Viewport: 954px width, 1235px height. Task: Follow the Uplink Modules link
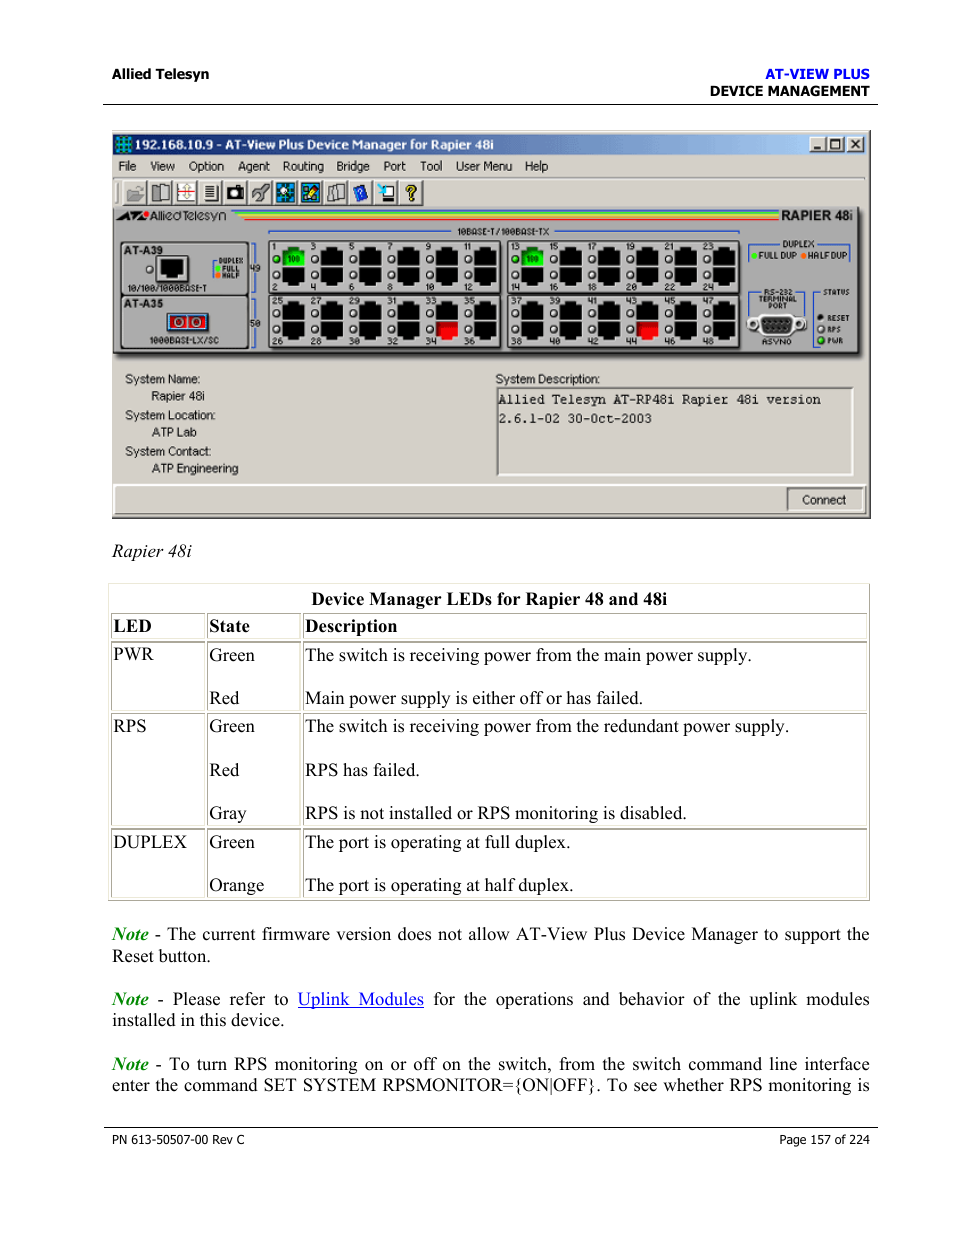[361, 999]
